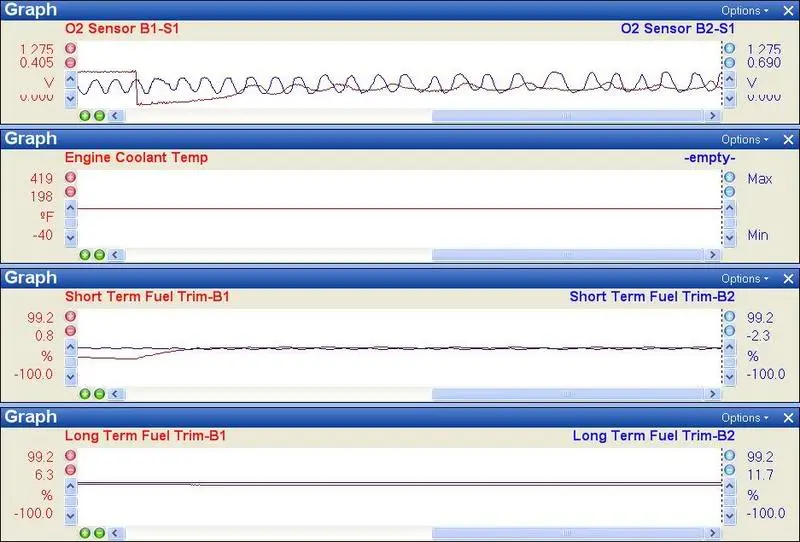Open Options menu of Long Term Fuel Trim graph
The height and width of the screenshot is (542, 800).
tap(744, 418)
